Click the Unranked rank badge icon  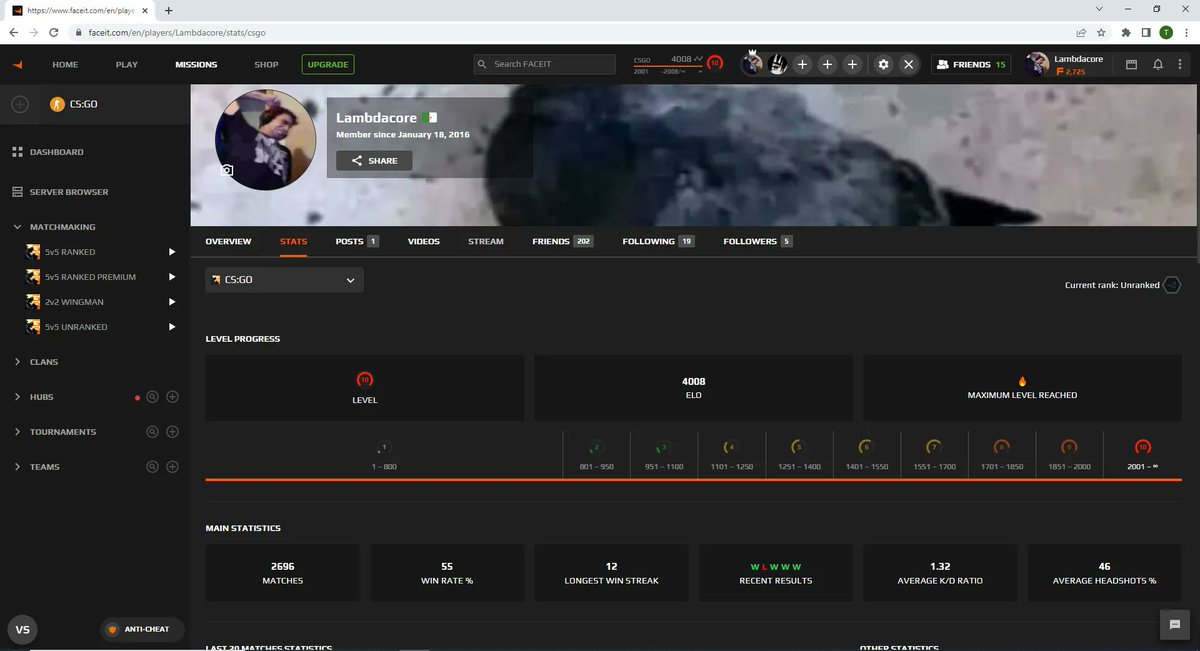point(1172,285)
